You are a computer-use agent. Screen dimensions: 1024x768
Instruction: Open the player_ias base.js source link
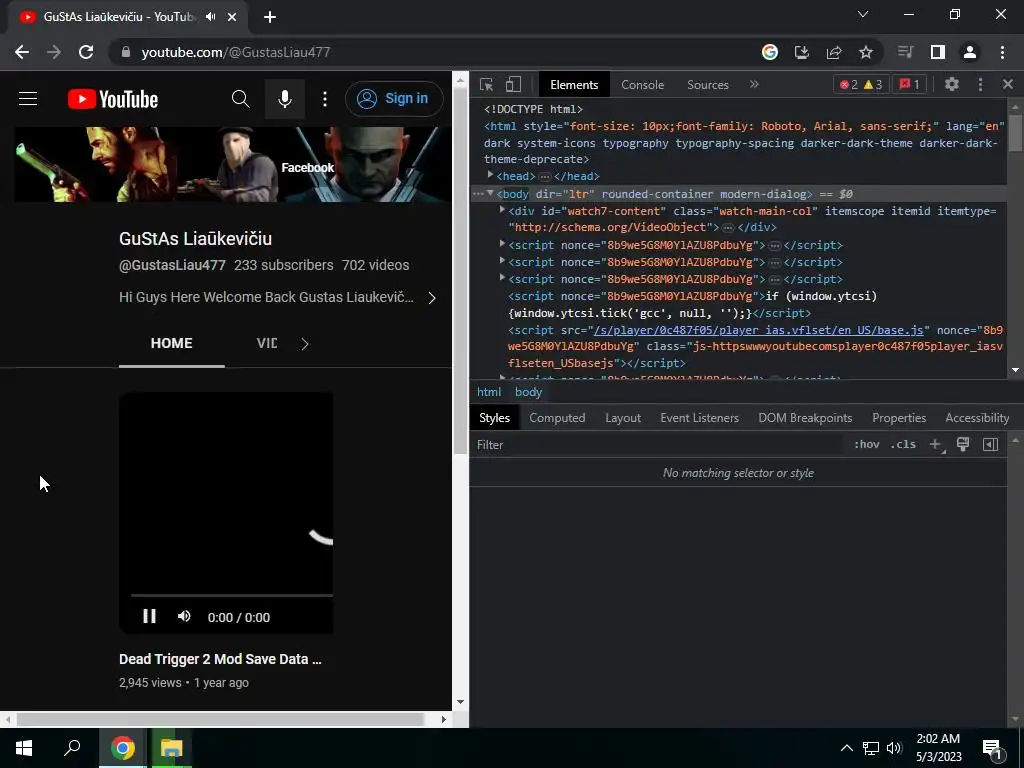758,330
